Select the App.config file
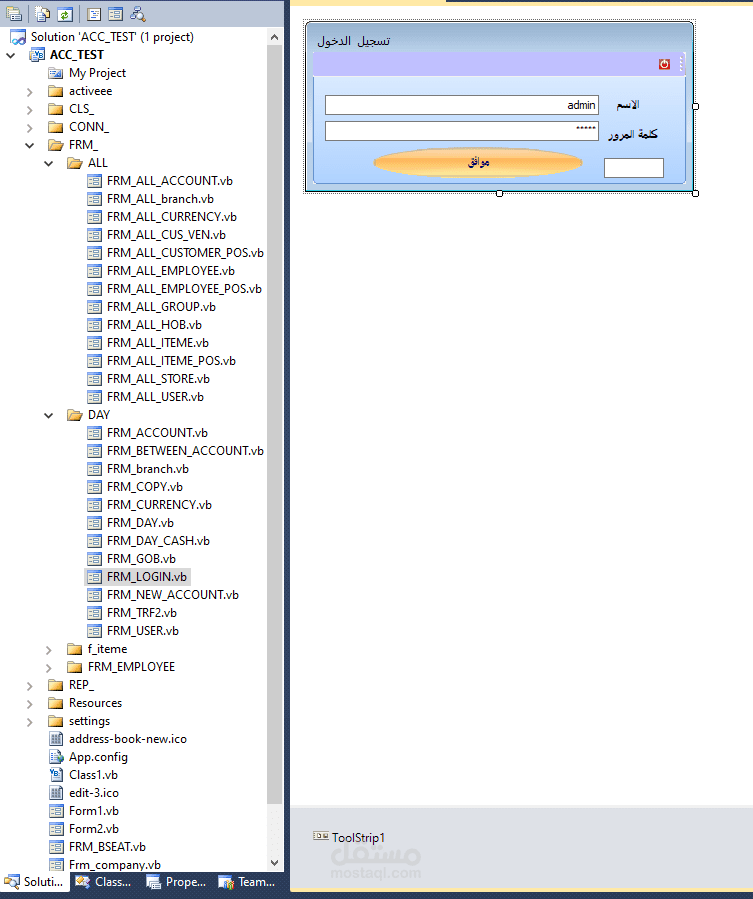The image size is (753, 899). [x=98, y=757]
